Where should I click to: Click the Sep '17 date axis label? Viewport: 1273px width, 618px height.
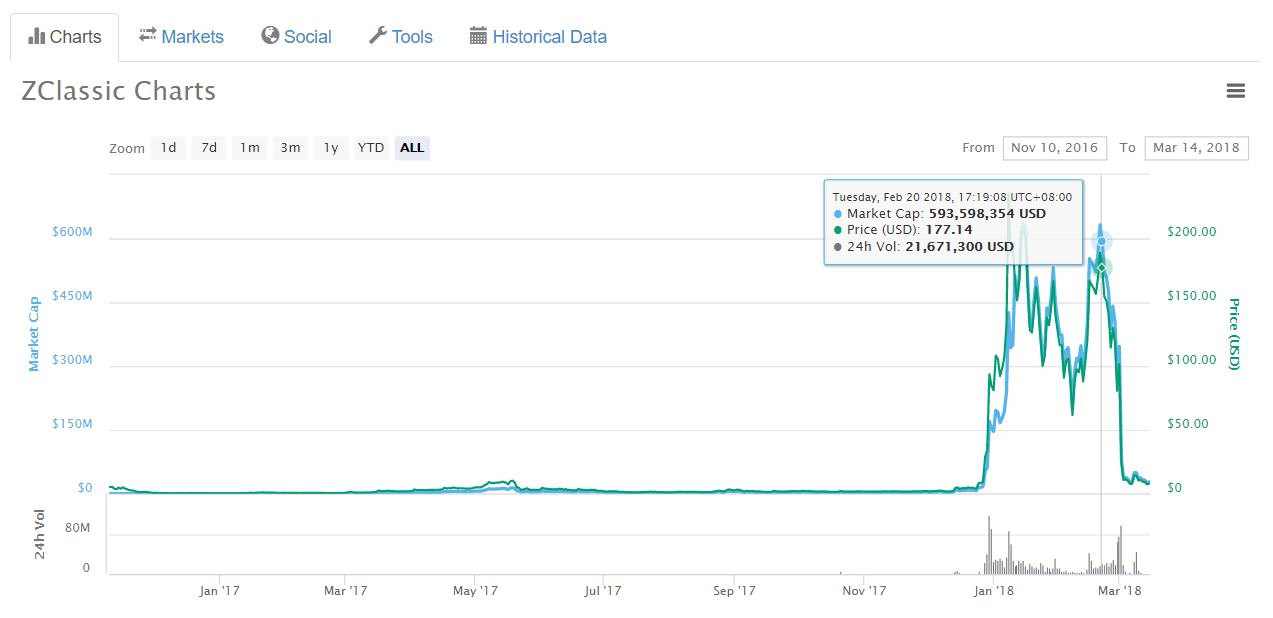734,591
